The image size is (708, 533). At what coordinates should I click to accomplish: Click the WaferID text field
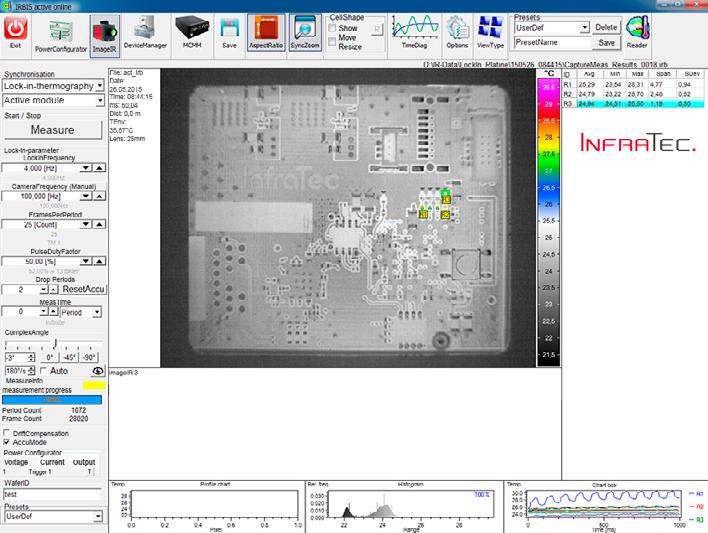[x=52, y=494]
